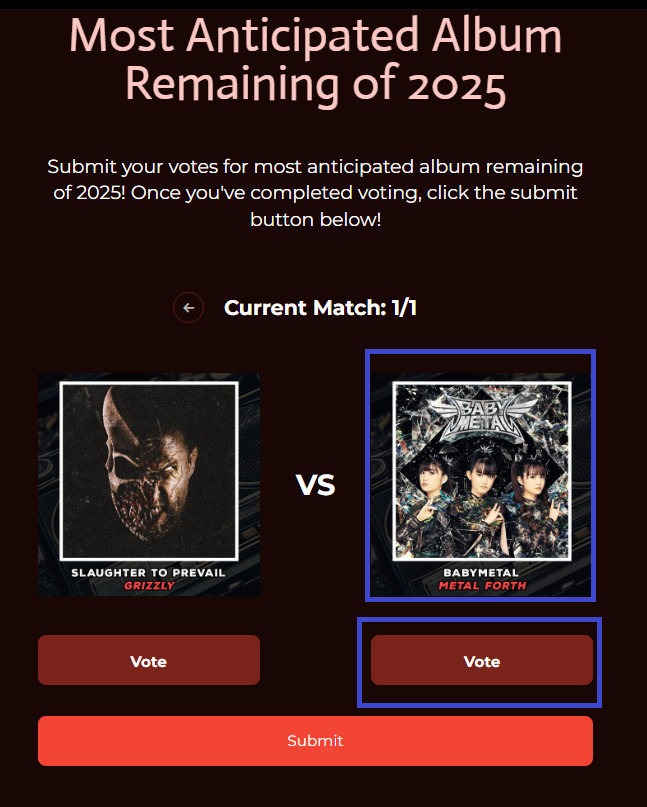Click the Most Anticipated Album heading
This screenshot has width=647, height=807.
316,60
